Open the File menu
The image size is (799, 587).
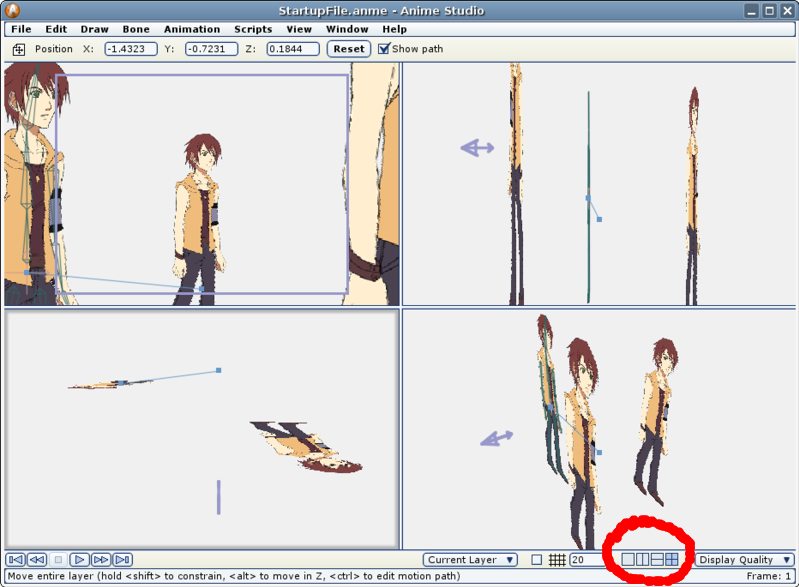[x=21, y=29]
